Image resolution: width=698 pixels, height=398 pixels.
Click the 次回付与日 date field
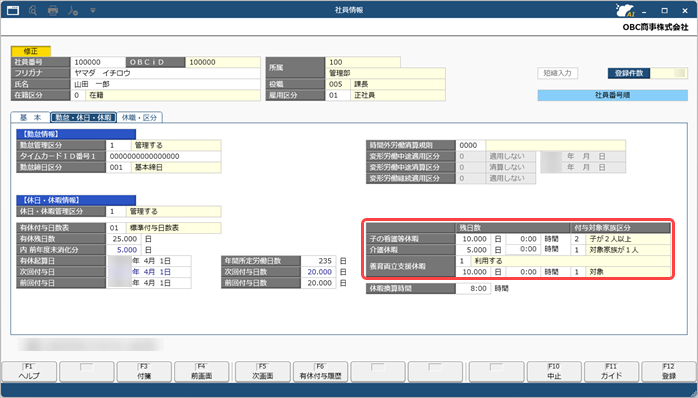pyautogui.click(x=149, y=272)
